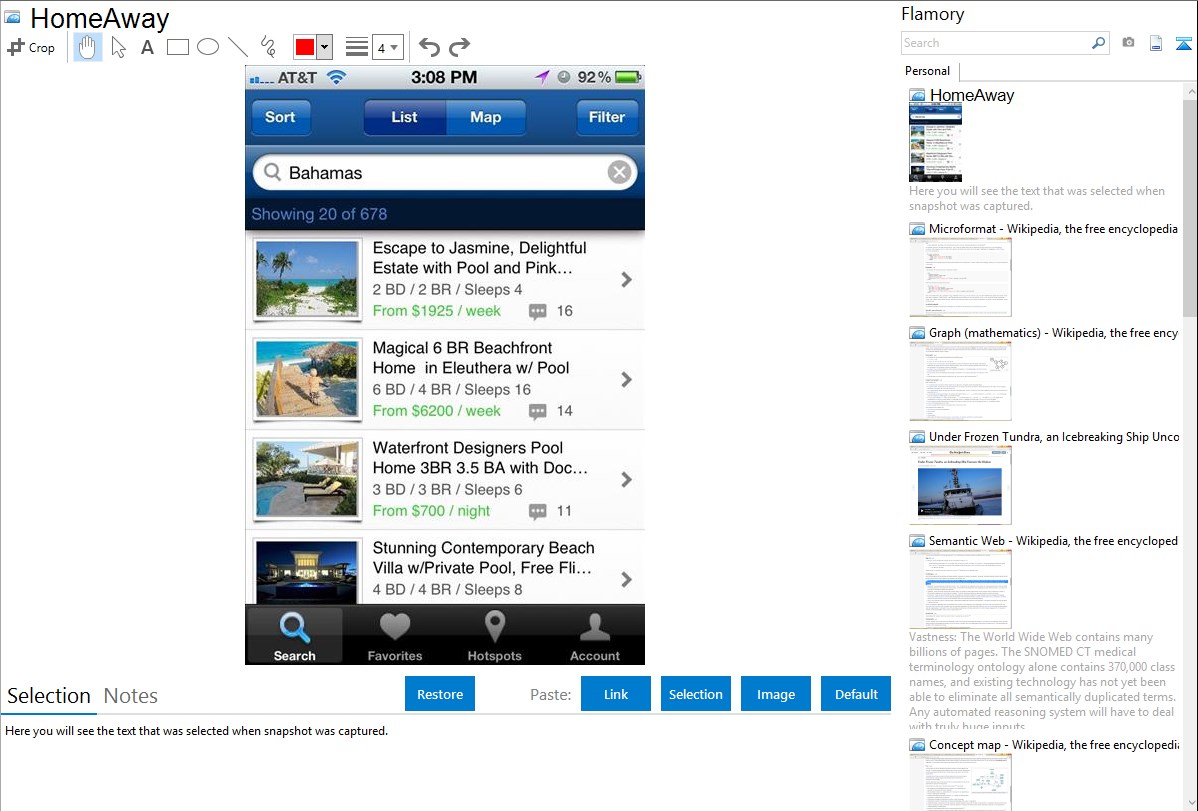Click 'From $1925 / week' price text

click(x=436, y=311)
